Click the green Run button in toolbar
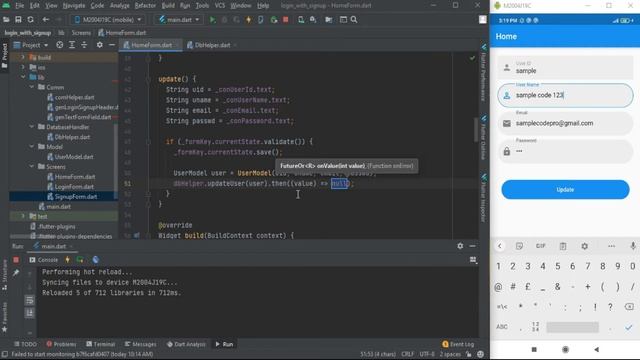 [212, 20]
